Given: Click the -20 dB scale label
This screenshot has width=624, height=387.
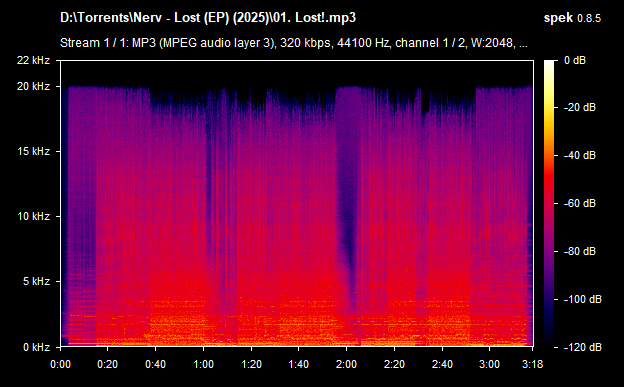Looking at the screenshot, I should [580, 108].
